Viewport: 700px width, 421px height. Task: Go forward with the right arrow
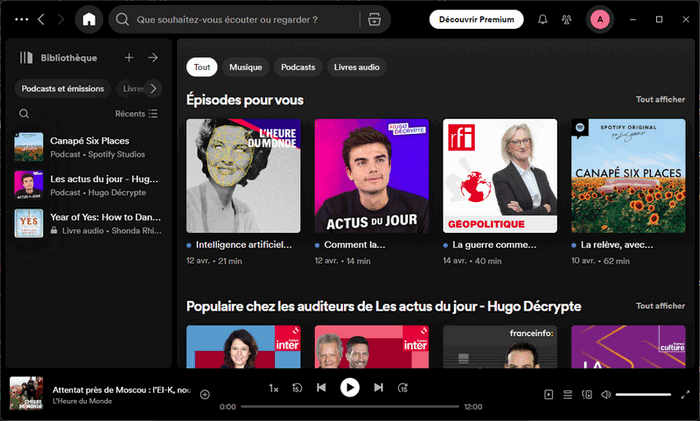pos(61,20)
